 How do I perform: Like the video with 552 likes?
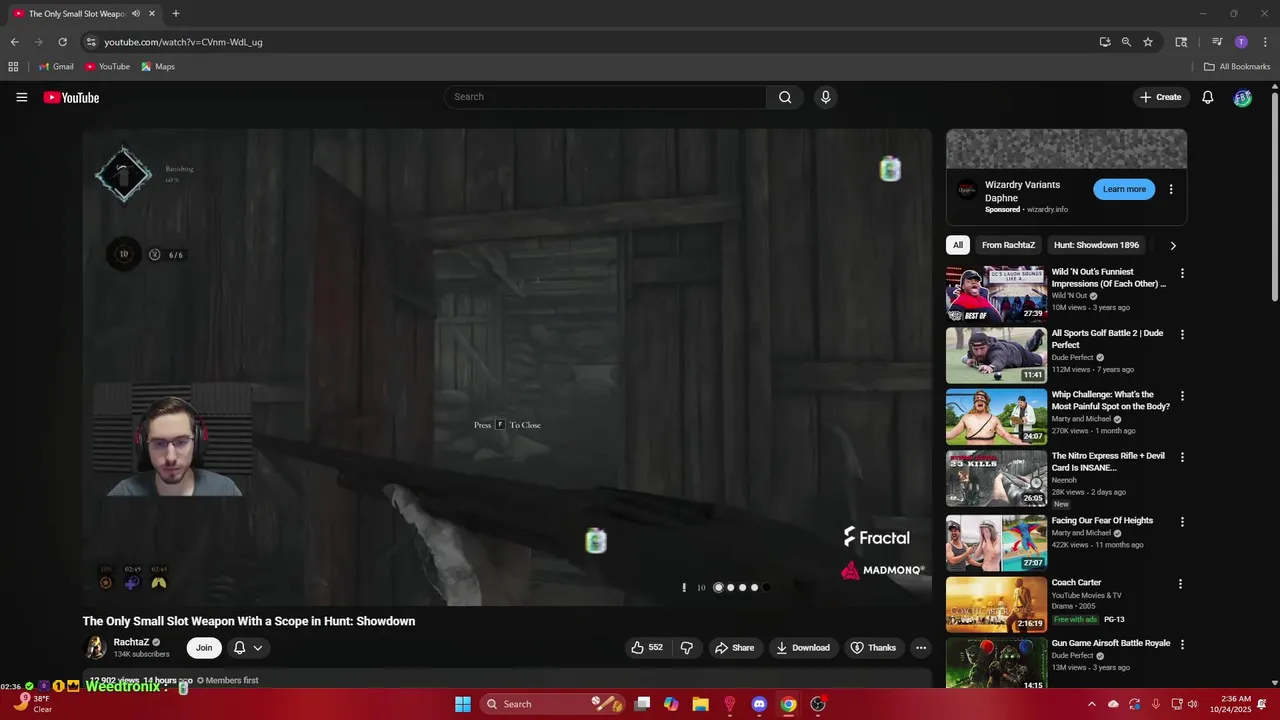[647, 648]
